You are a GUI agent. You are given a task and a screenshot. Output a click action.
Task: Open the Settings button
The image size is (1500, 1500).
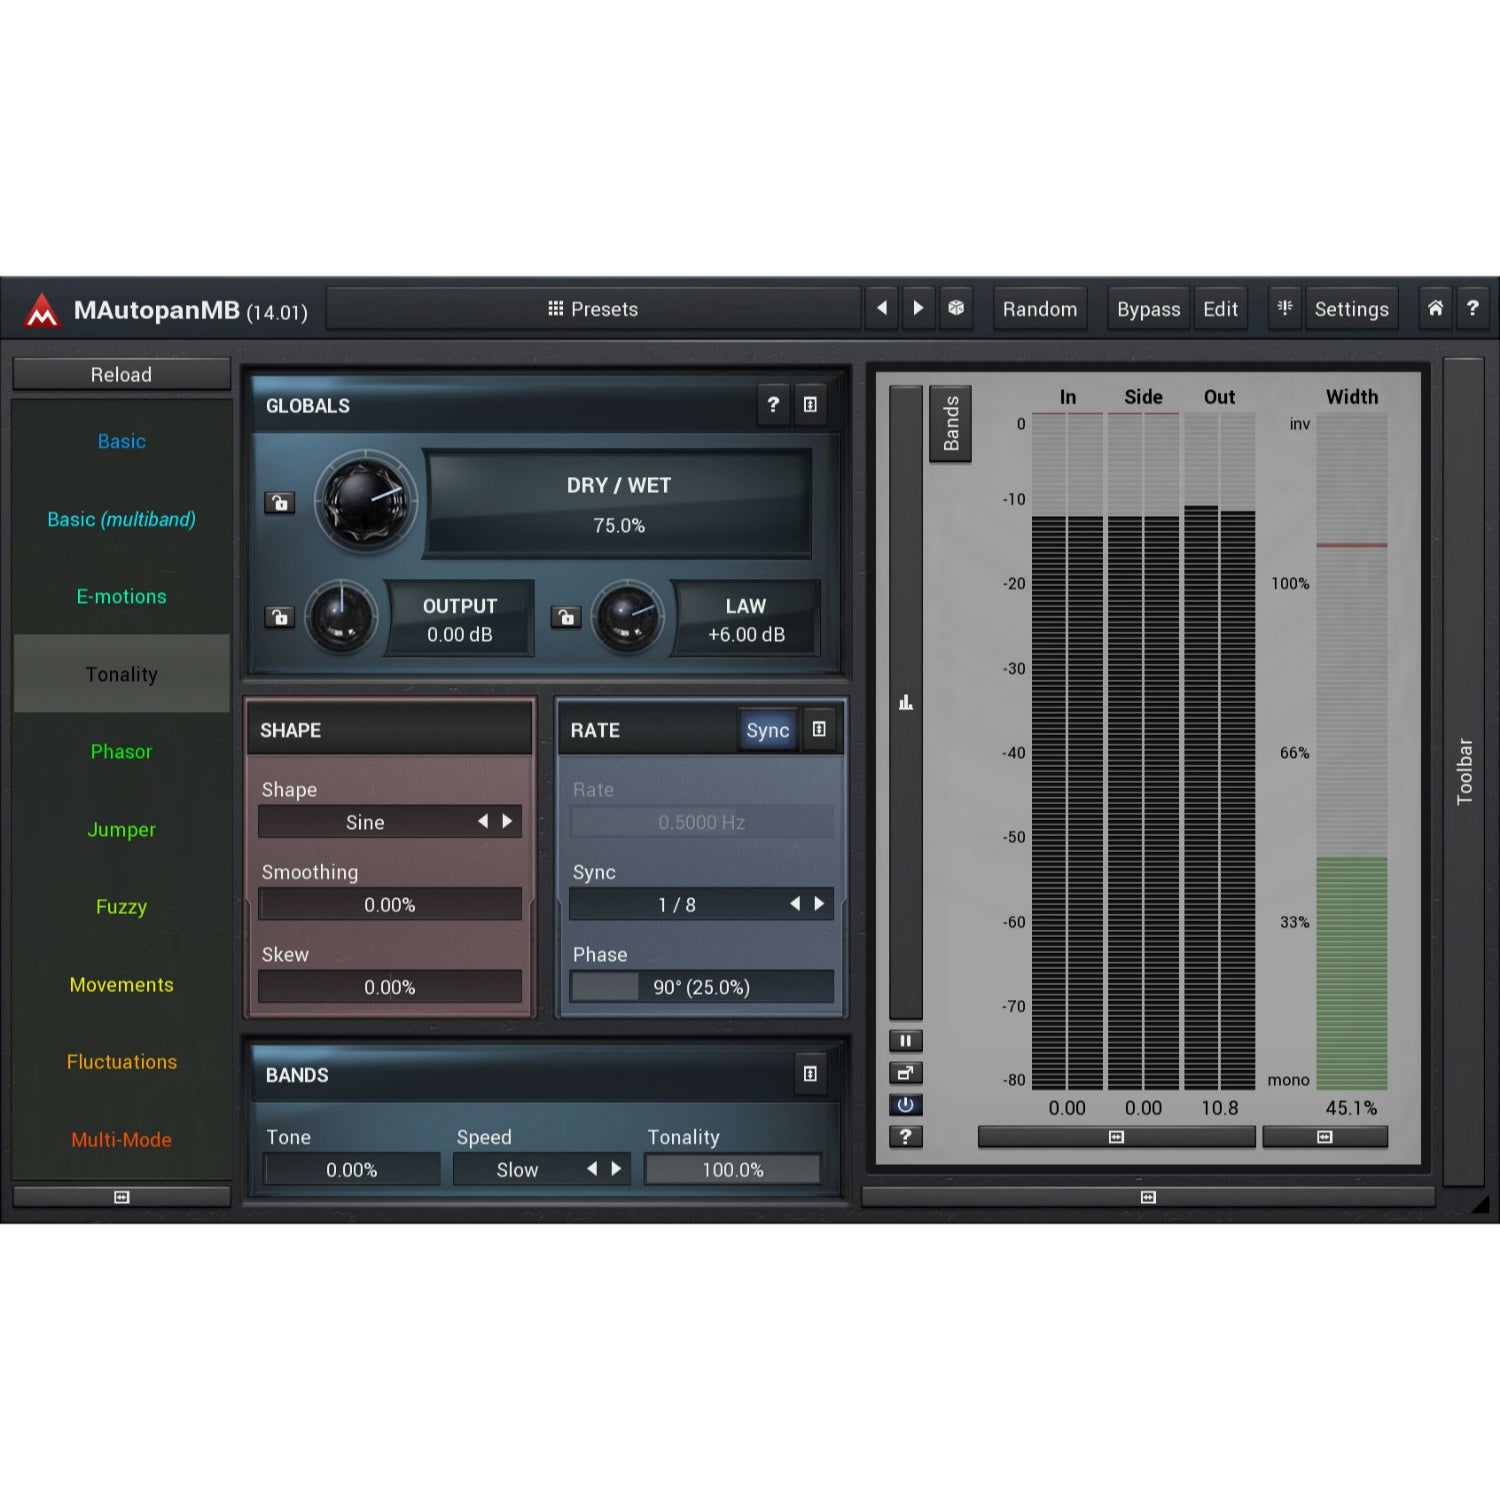pos(1351,309)
